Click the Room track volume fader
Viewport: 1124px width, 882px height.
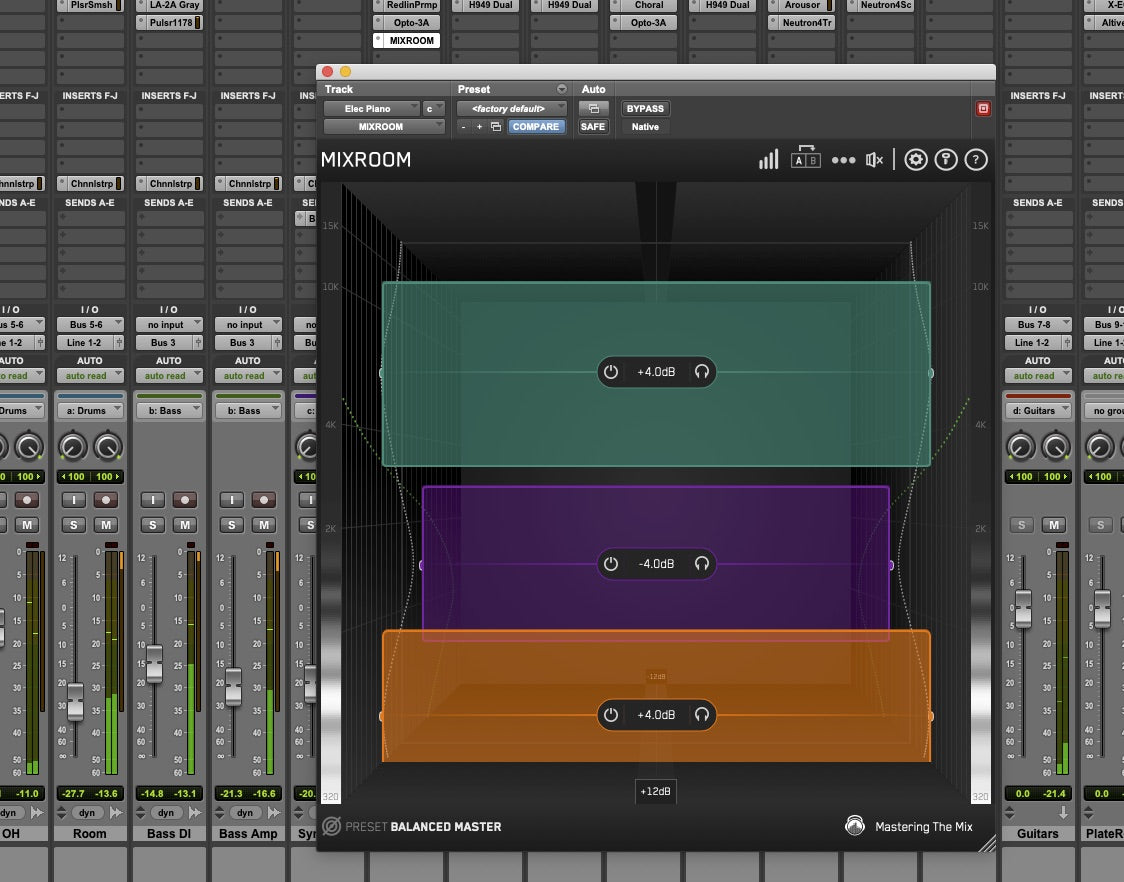coord(75,701)
